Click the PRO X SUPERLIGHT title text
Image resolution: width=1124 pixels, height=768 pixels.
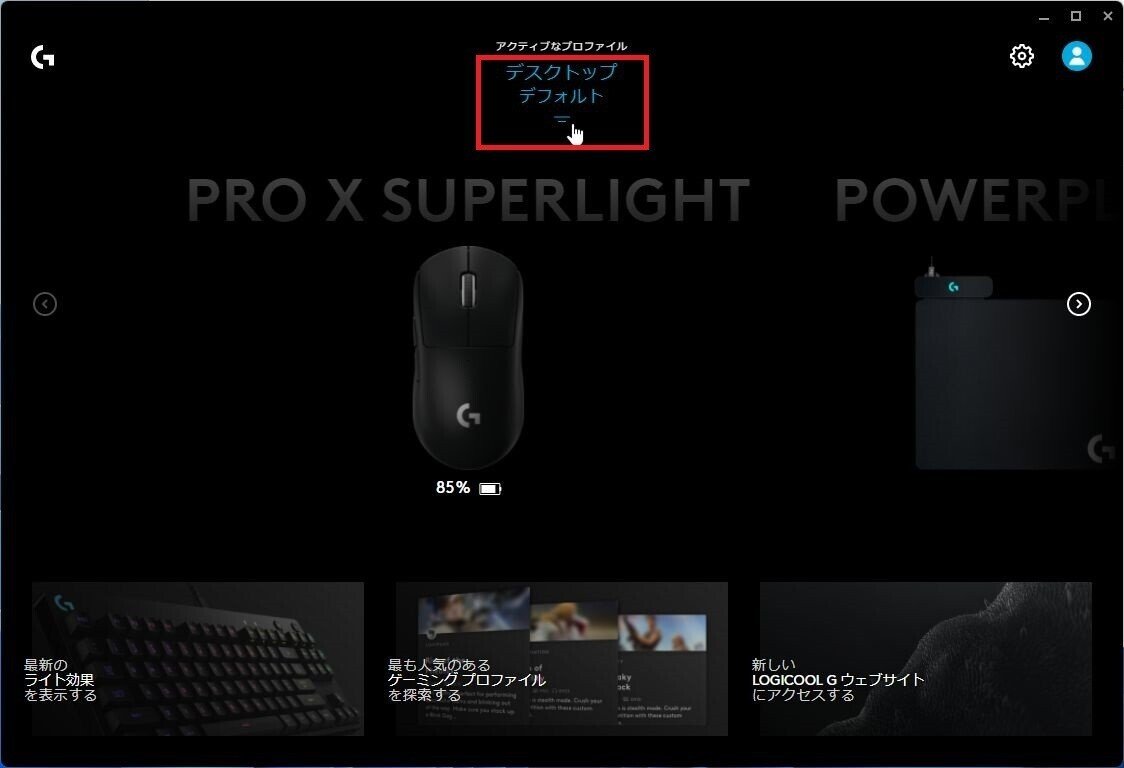(x=468, y=200)
